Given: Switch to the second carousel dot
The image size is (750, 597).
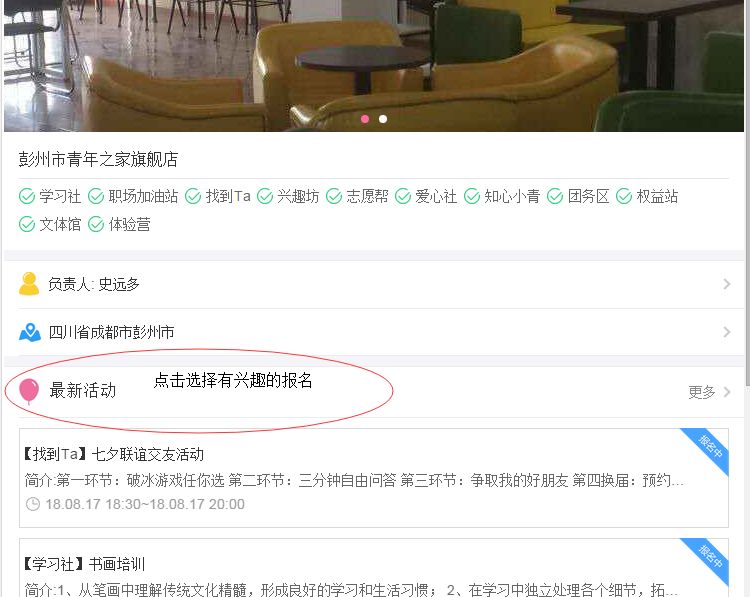Looking at the screenshot, I should [383, 119].
